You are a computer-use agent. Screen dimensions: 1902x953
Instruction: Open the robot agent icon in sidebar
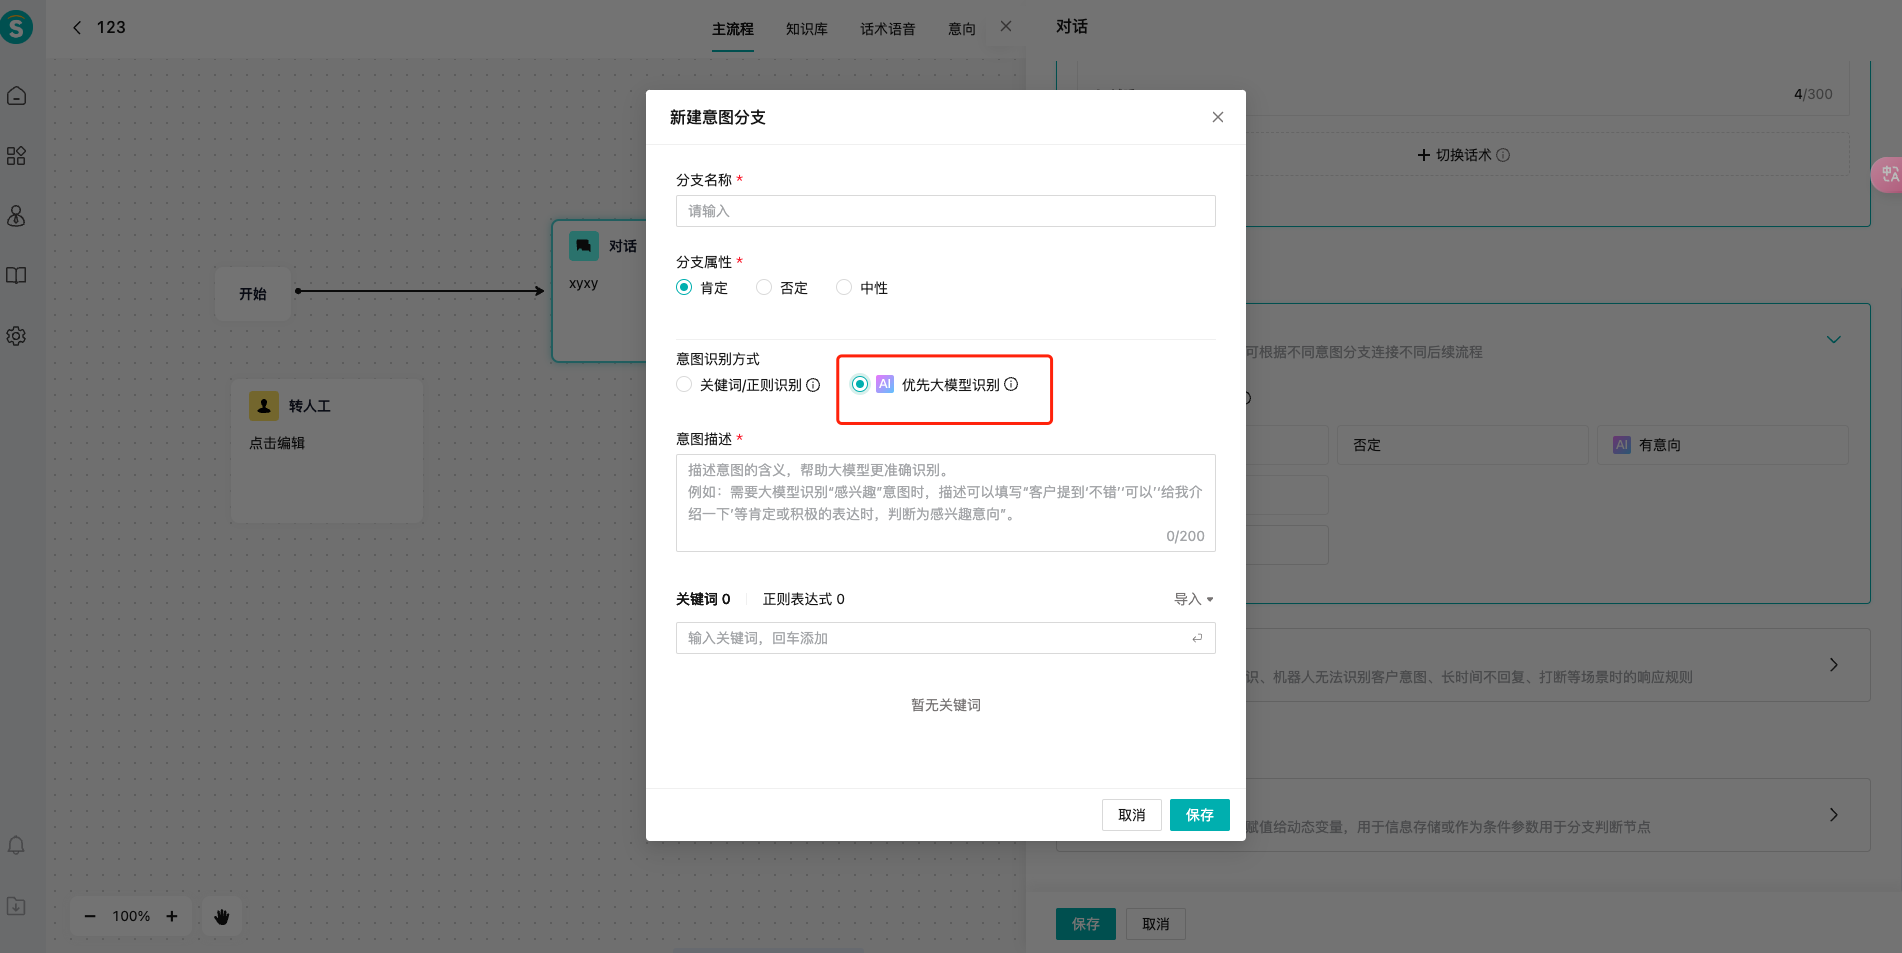click(16, 216)
